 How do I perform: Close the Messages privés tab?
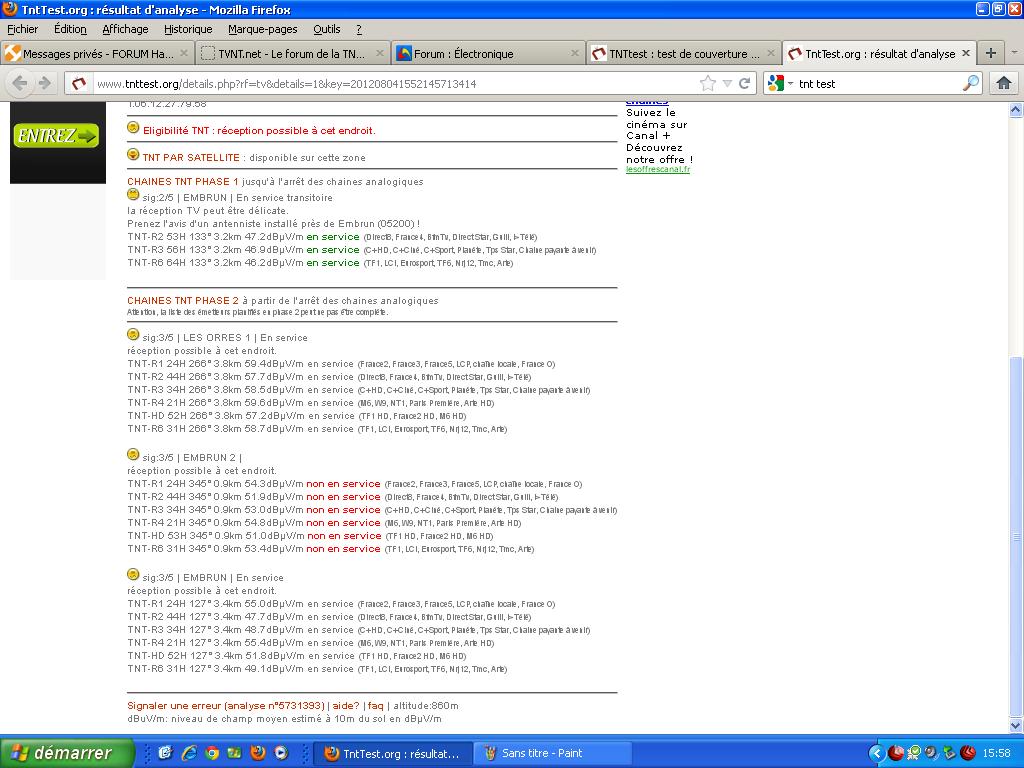click(x=184, y=54)
